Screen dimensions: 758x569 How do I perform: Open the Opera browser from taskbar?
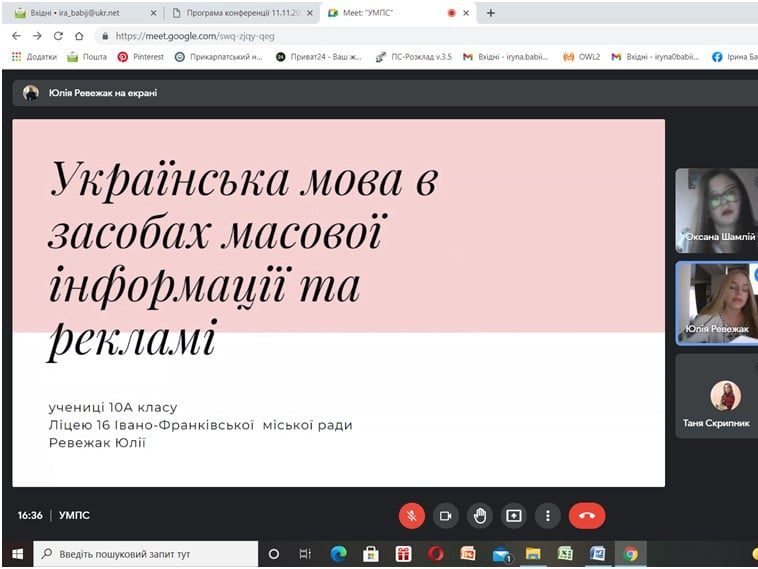435,553
